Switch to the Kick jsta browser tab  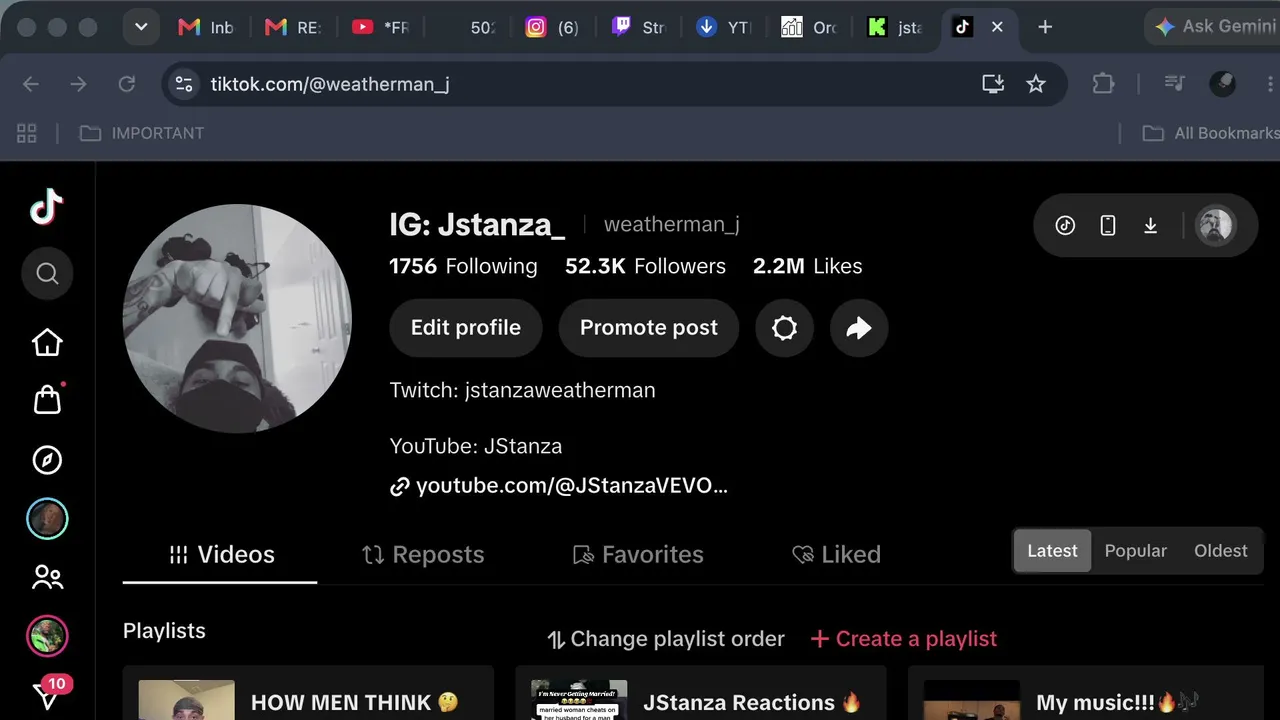tap(896, 27)
